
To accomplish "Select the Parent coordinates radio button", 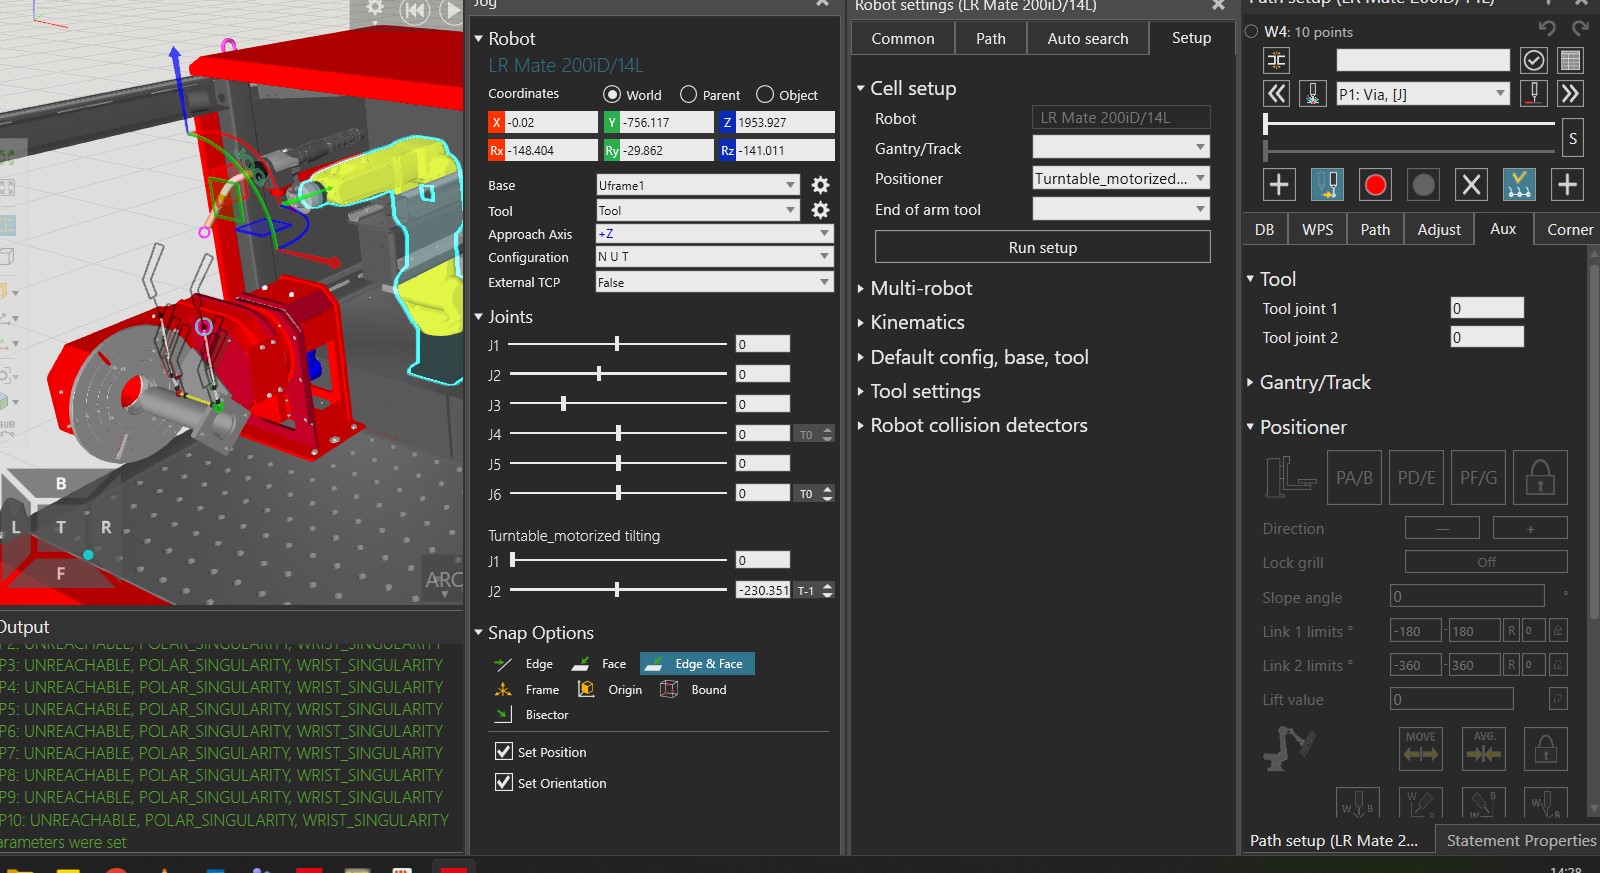I will tap(688, 95).
